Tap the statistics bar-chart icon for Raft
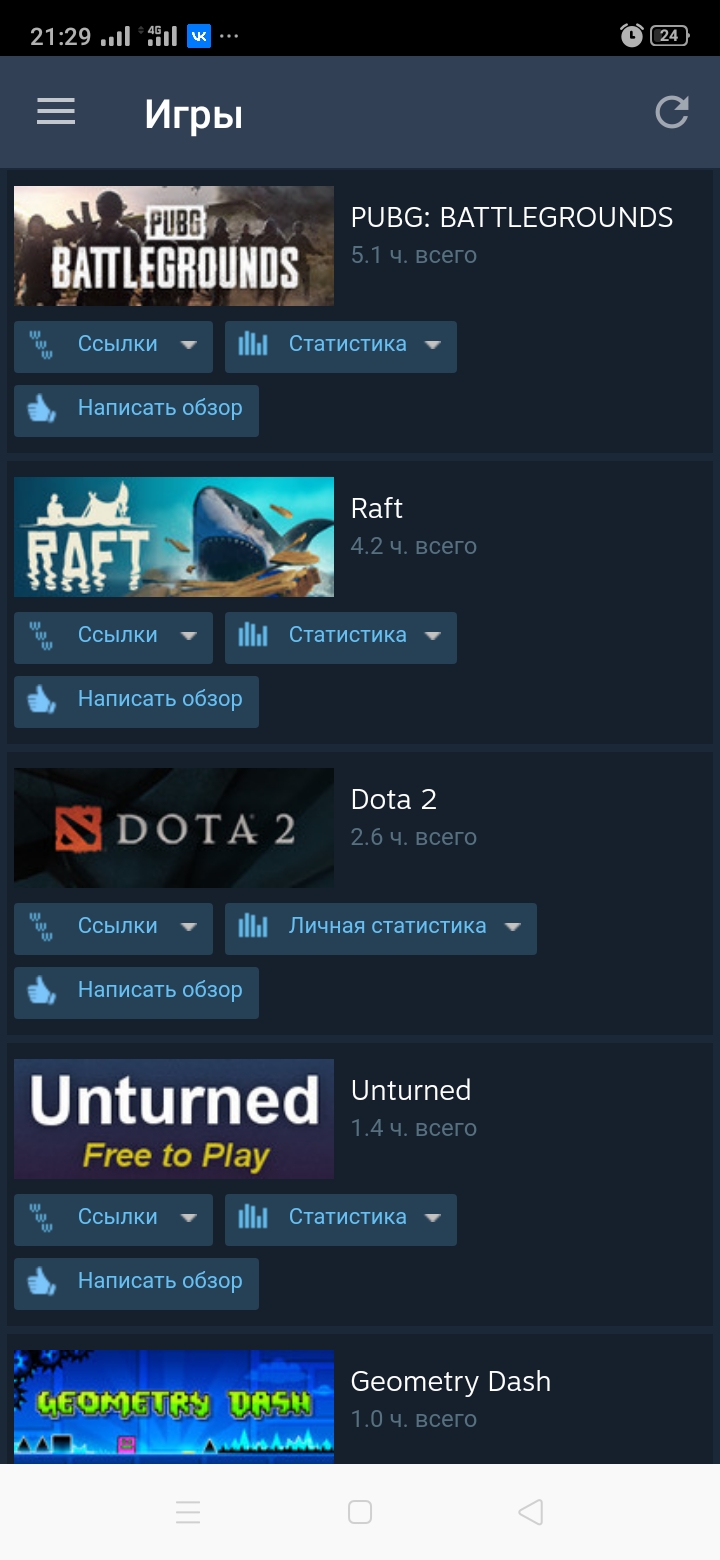This screenshot has height=1560, width=720. [x=253, y=635]
